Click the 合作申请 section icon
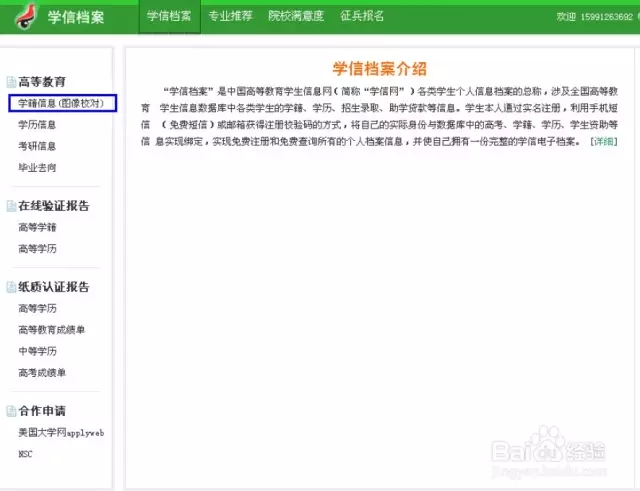The height and width of the screenshot is (491, 640). click(11, 411)
